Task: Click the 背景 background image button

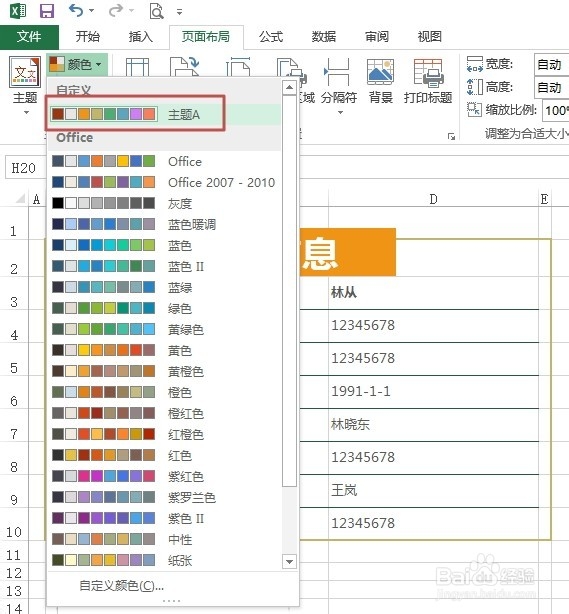Action: coord(381,81)
